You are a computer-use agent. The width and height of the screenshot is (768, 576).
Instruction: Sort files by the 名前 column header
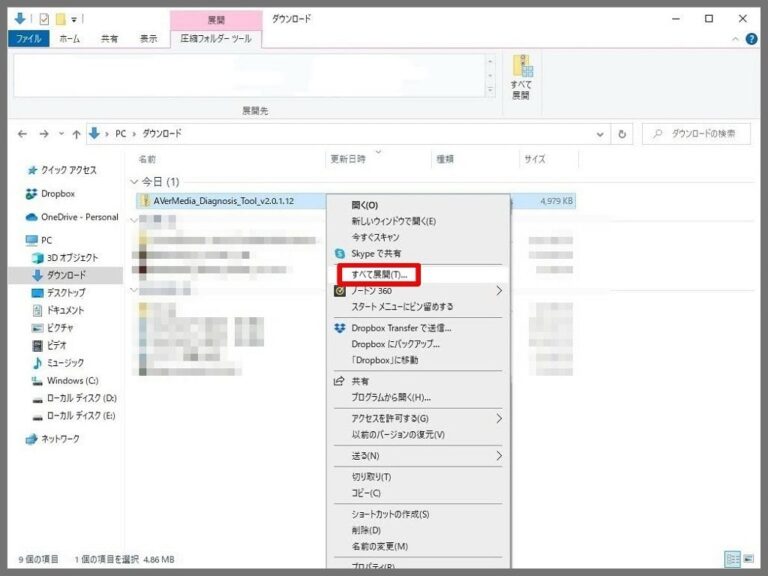[147, 159]
